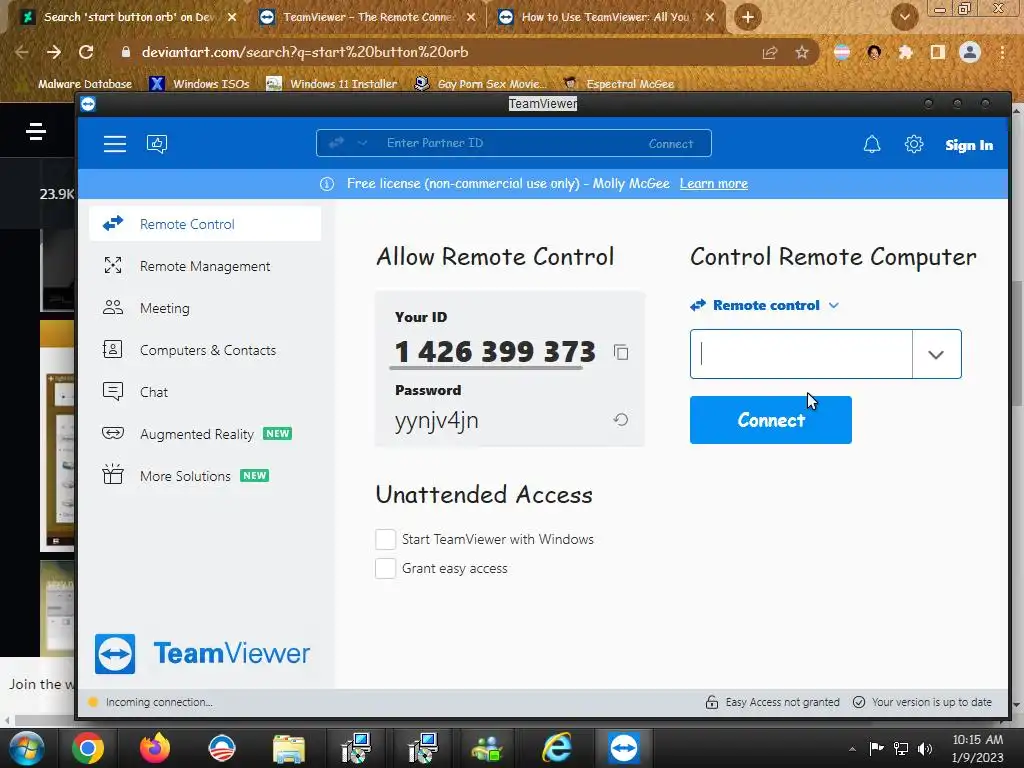
Task: Expand the Remote control mode dropdown
Action: click(x=833, y=306)
